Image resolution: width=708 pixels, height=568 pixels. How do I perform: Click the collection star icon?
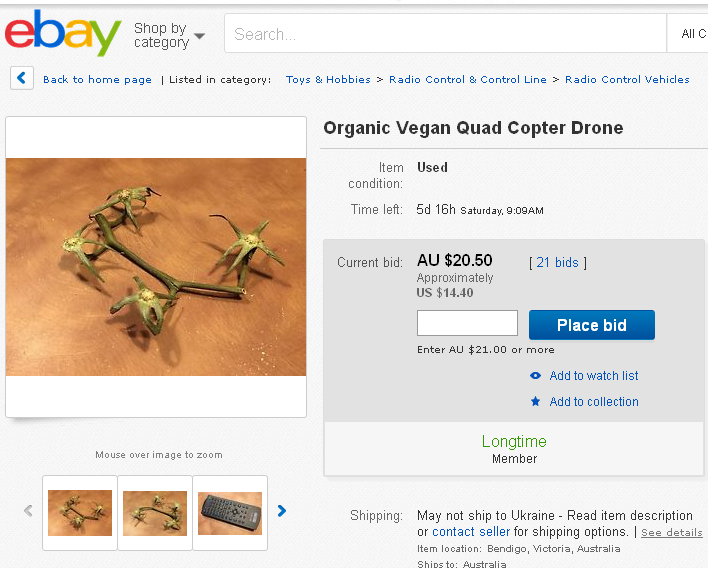coord(536,402)
